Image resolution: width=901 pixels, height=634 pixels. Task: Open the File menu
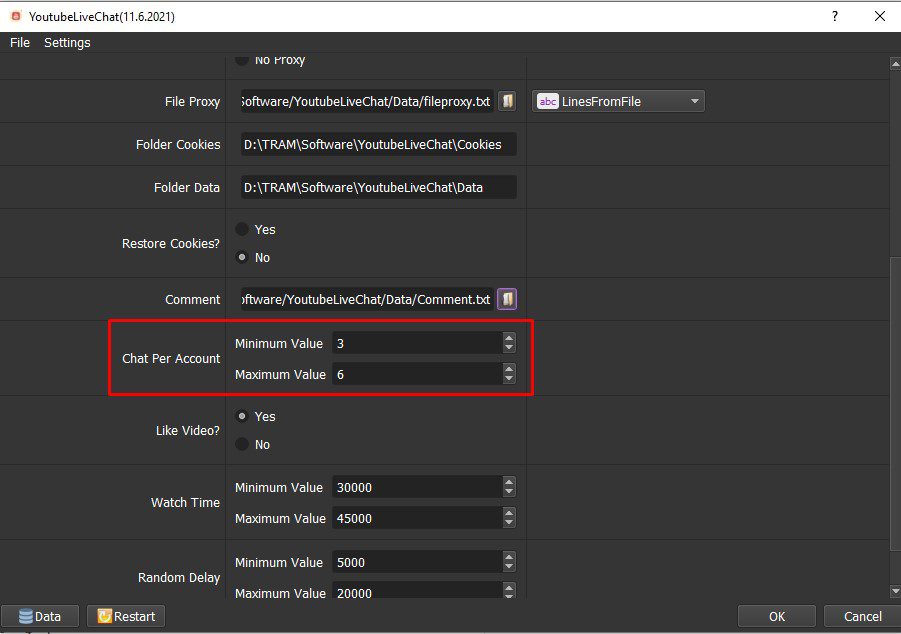[x=20, y=43]
